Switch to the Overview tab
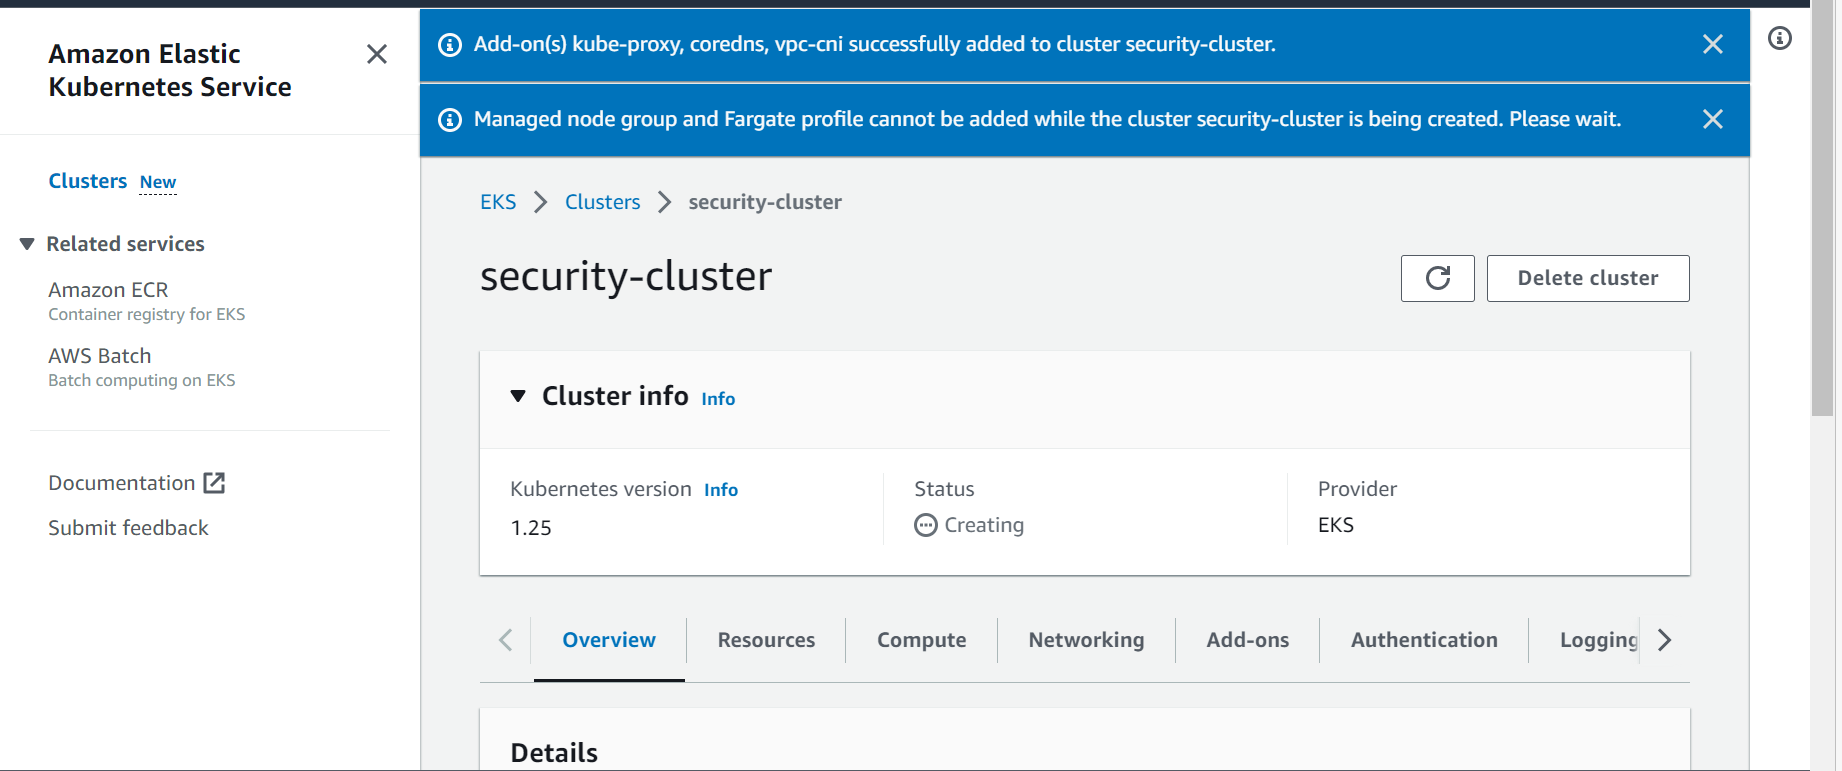This screenshot has height=771, width=1842. [x=609, y=640]
